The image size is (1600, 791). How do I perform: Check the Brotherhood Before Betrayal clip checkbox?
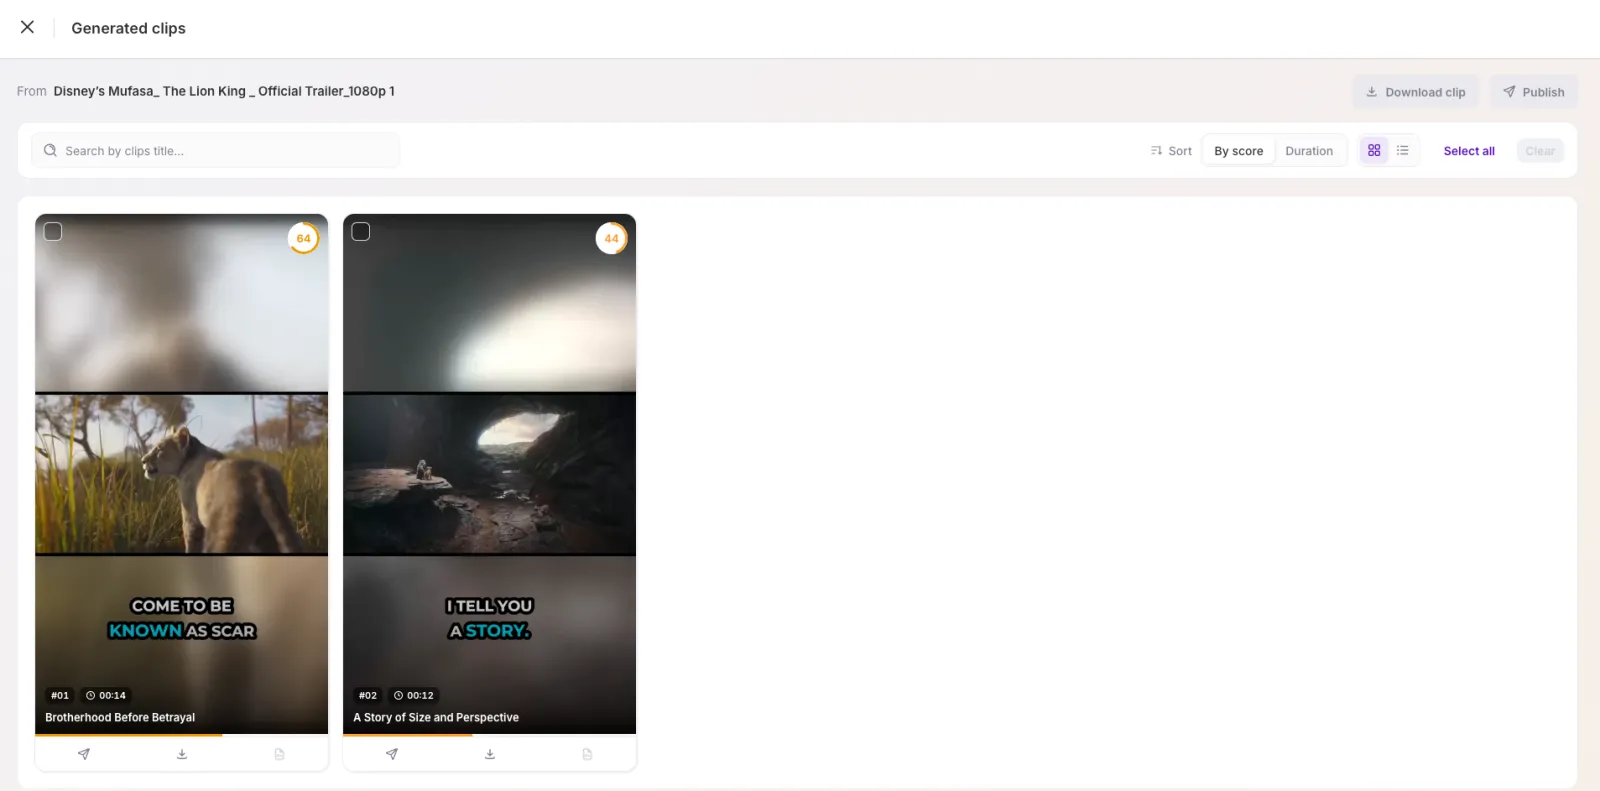coord(53,231)
